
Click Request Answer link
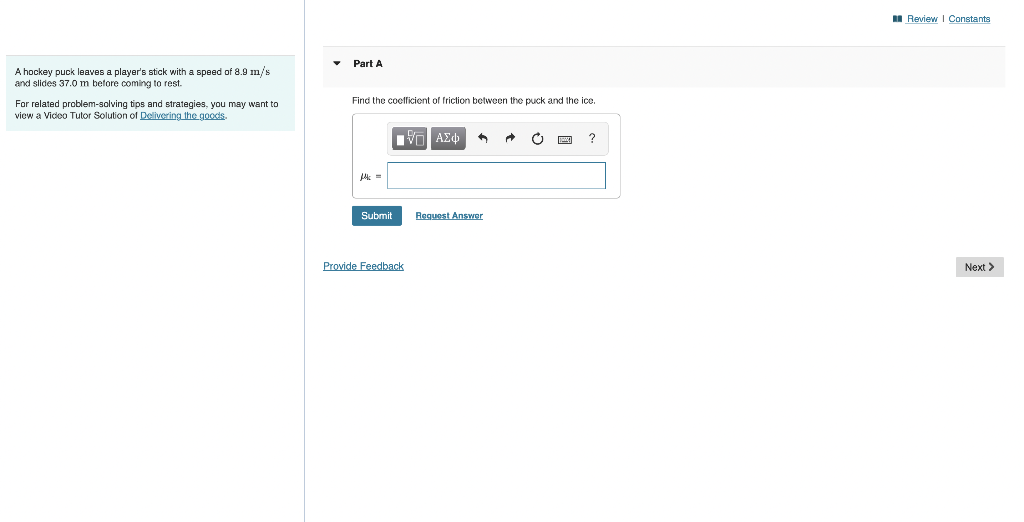click(x=449, y=216)
